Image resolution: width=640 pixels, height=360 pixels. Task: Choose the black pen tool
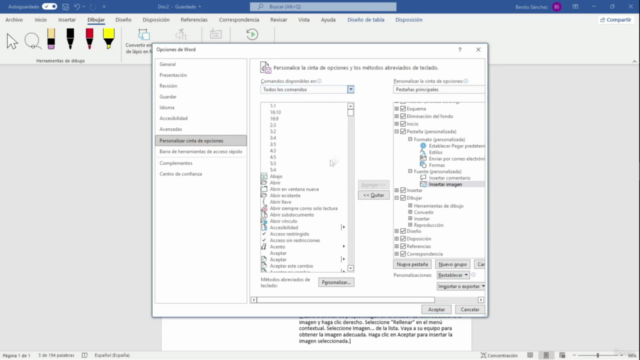click(x=70, y=39)
